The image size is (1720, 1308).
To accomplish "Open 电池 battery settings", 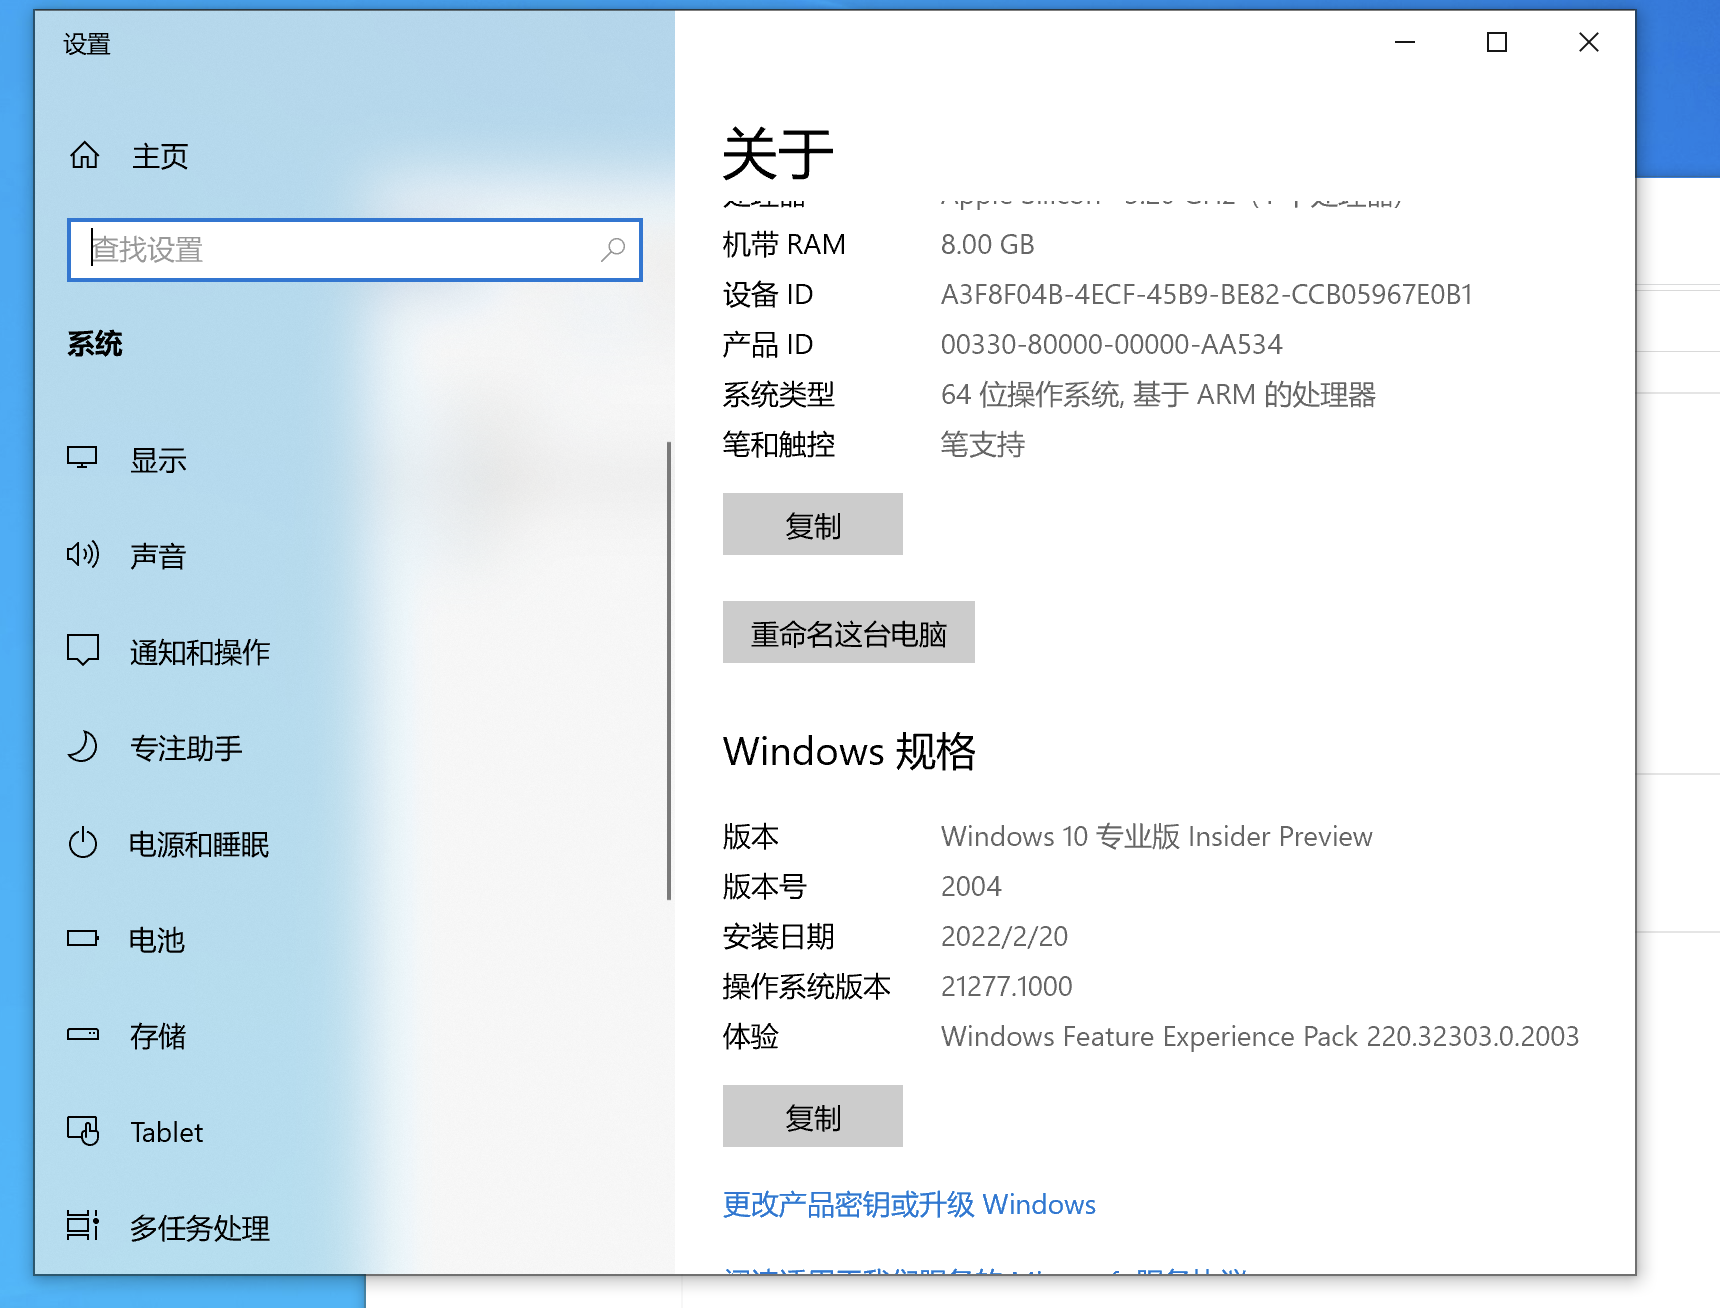I will point(158,940).
